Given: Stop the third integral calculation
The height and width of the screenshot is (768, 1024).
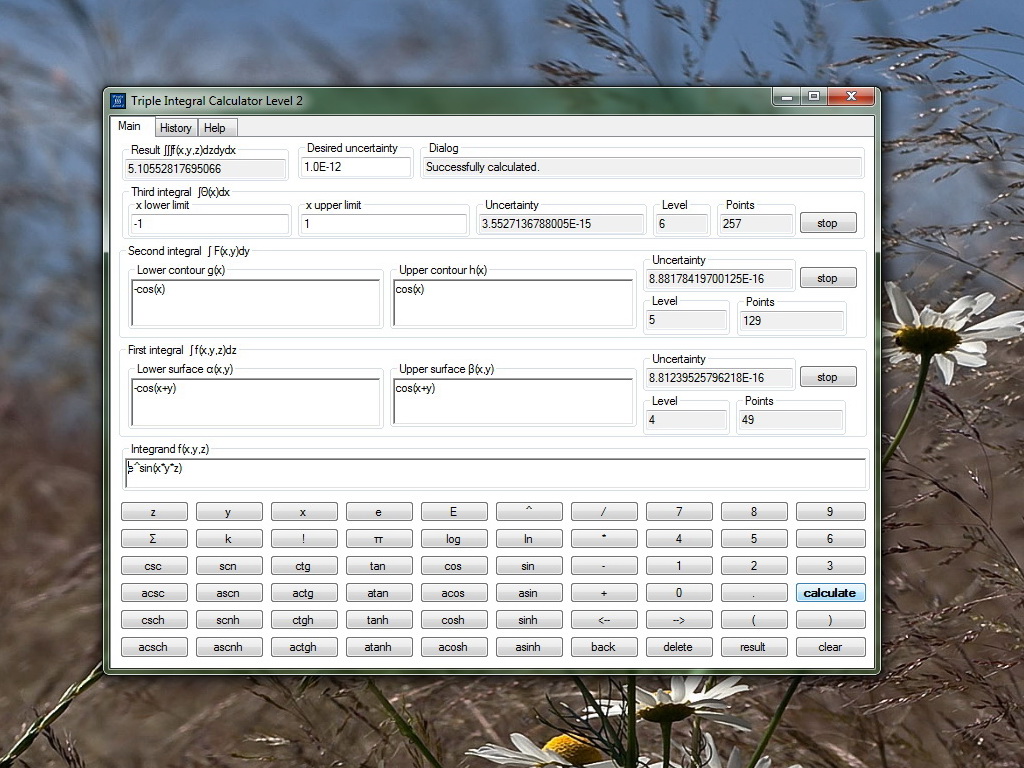Looking at the screenshot, I should pyautogui.click(x=827, y=223).
